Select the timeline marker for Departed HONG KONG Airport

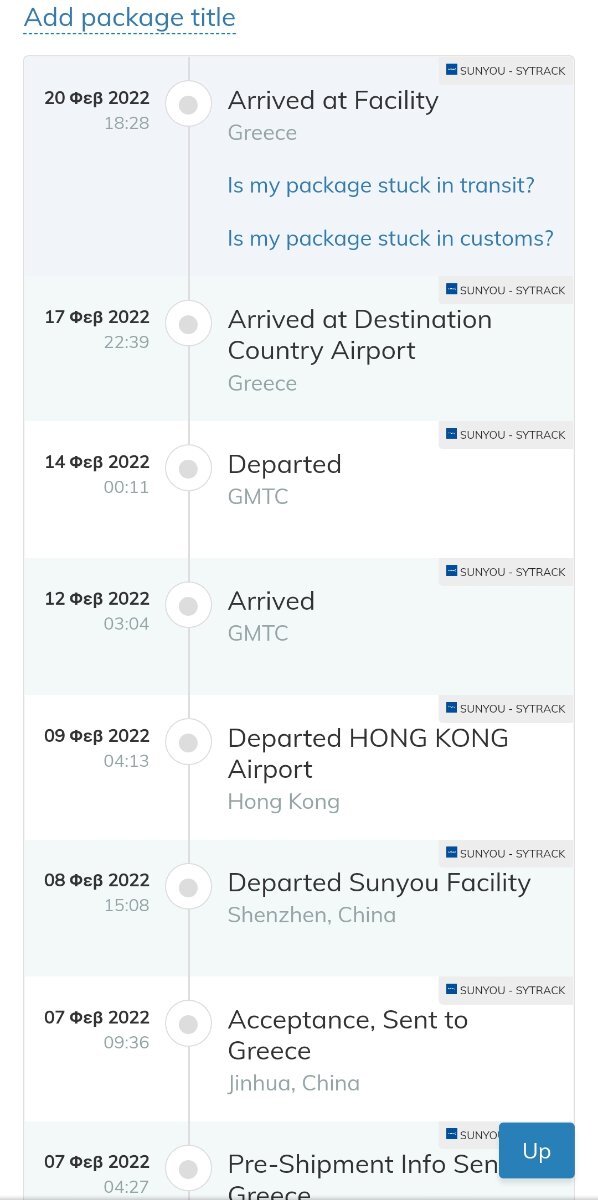point(188,742)
